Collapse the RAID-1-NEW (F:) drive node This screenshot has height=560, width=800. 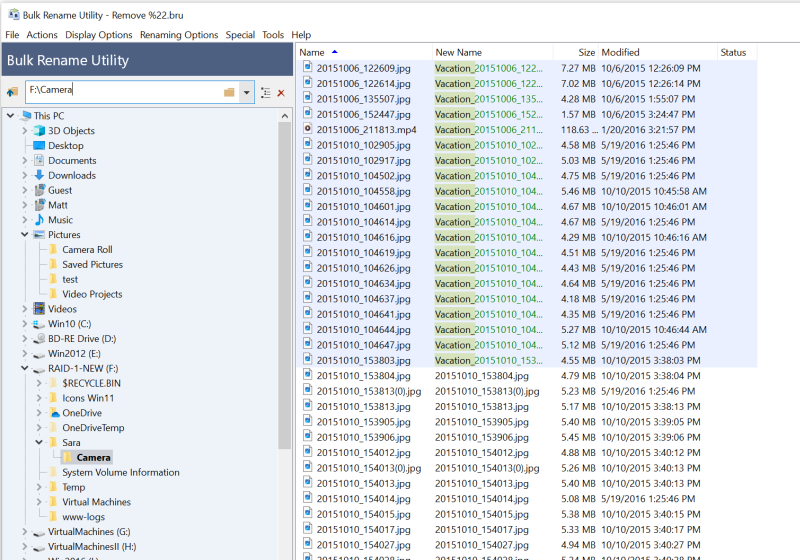point(24,368)
